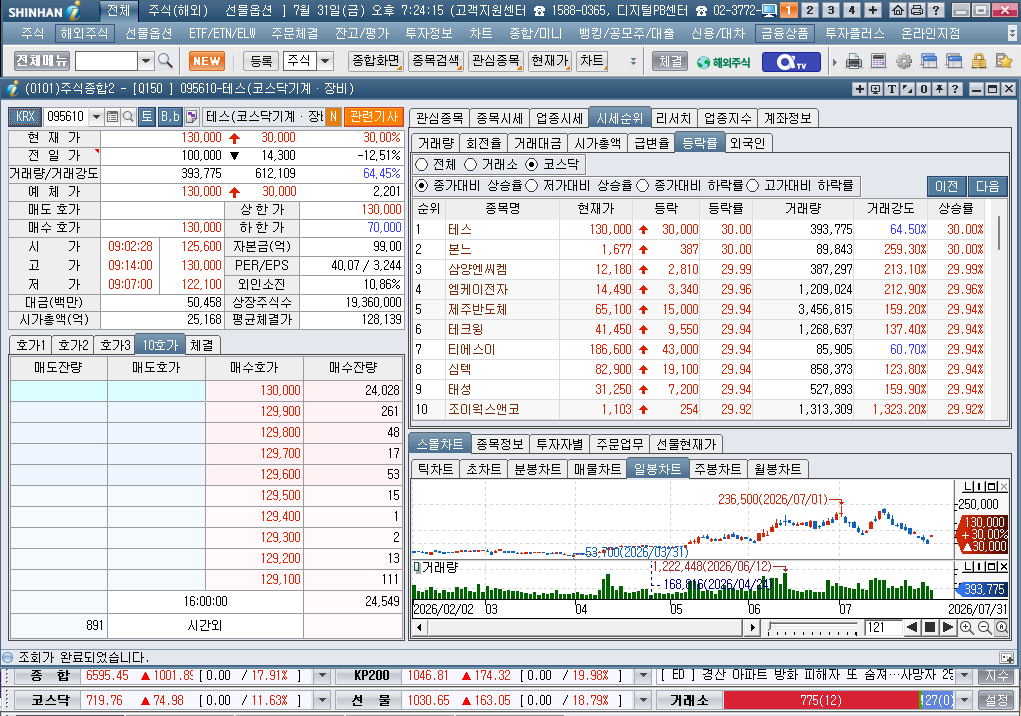Select the 코스닥 market radio button
Image resolution: width=1021 pixels, height=716 pixels.
531,165
